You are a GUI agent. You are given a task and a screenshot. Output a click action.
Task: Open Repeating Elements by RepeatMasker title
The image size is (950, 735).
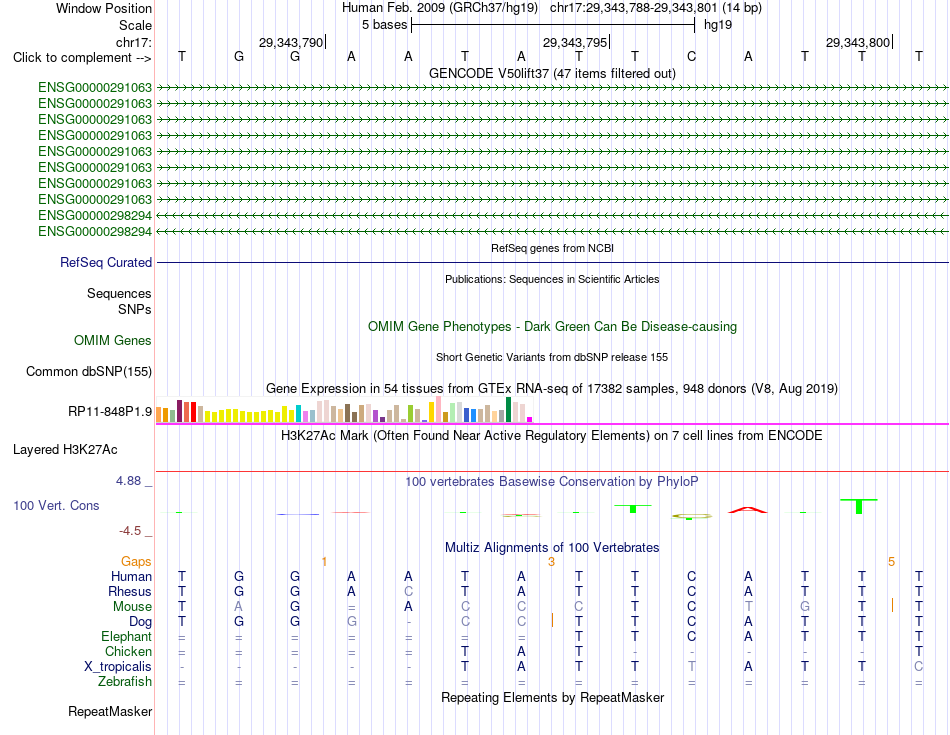(x=552, y=698)
